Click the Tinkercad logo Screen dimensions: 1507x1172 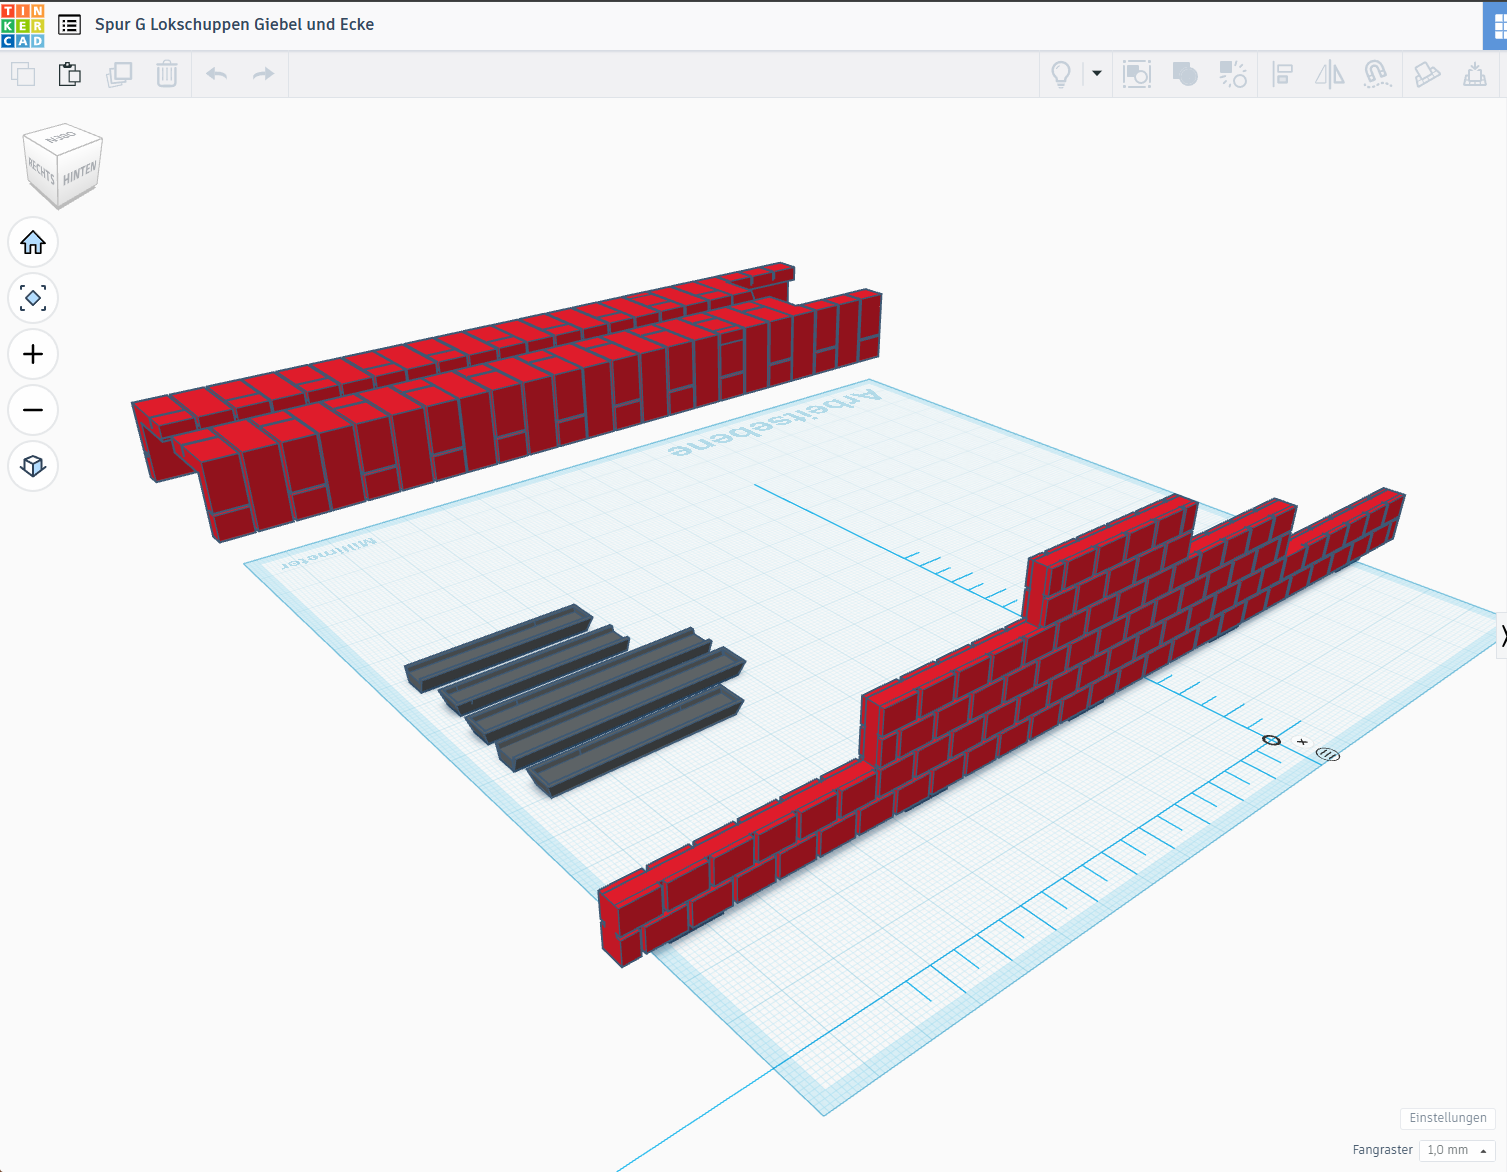23,25
